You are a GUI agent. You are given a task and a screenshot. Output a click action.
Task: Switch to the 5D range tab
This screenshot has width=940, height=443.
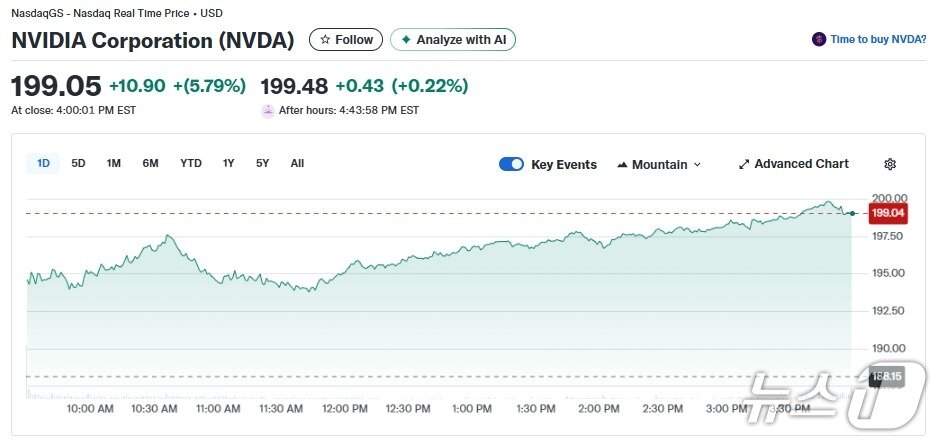click(x=78, y=163)
